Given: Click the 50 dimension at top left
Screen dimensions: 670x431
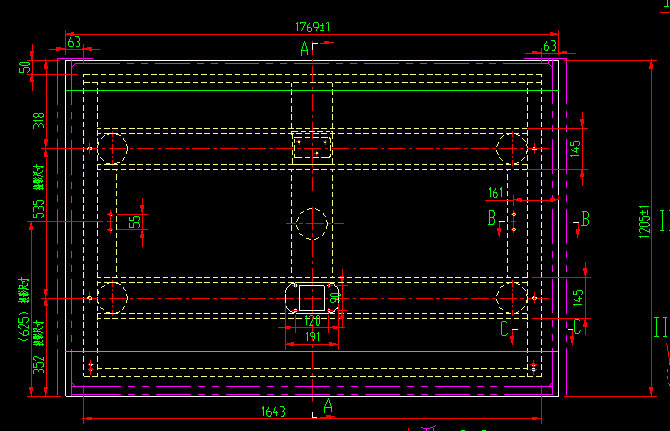Looking at the screenshot, I should click(24, 68).
